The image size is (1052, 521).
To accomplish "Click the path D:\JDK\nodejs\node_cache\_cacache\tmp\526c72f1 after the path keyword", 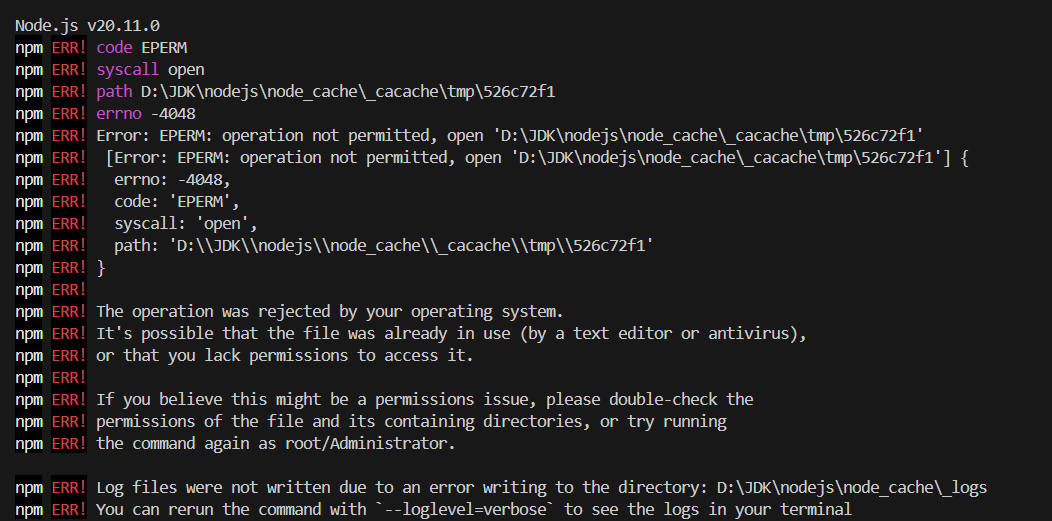I will 348,92.
